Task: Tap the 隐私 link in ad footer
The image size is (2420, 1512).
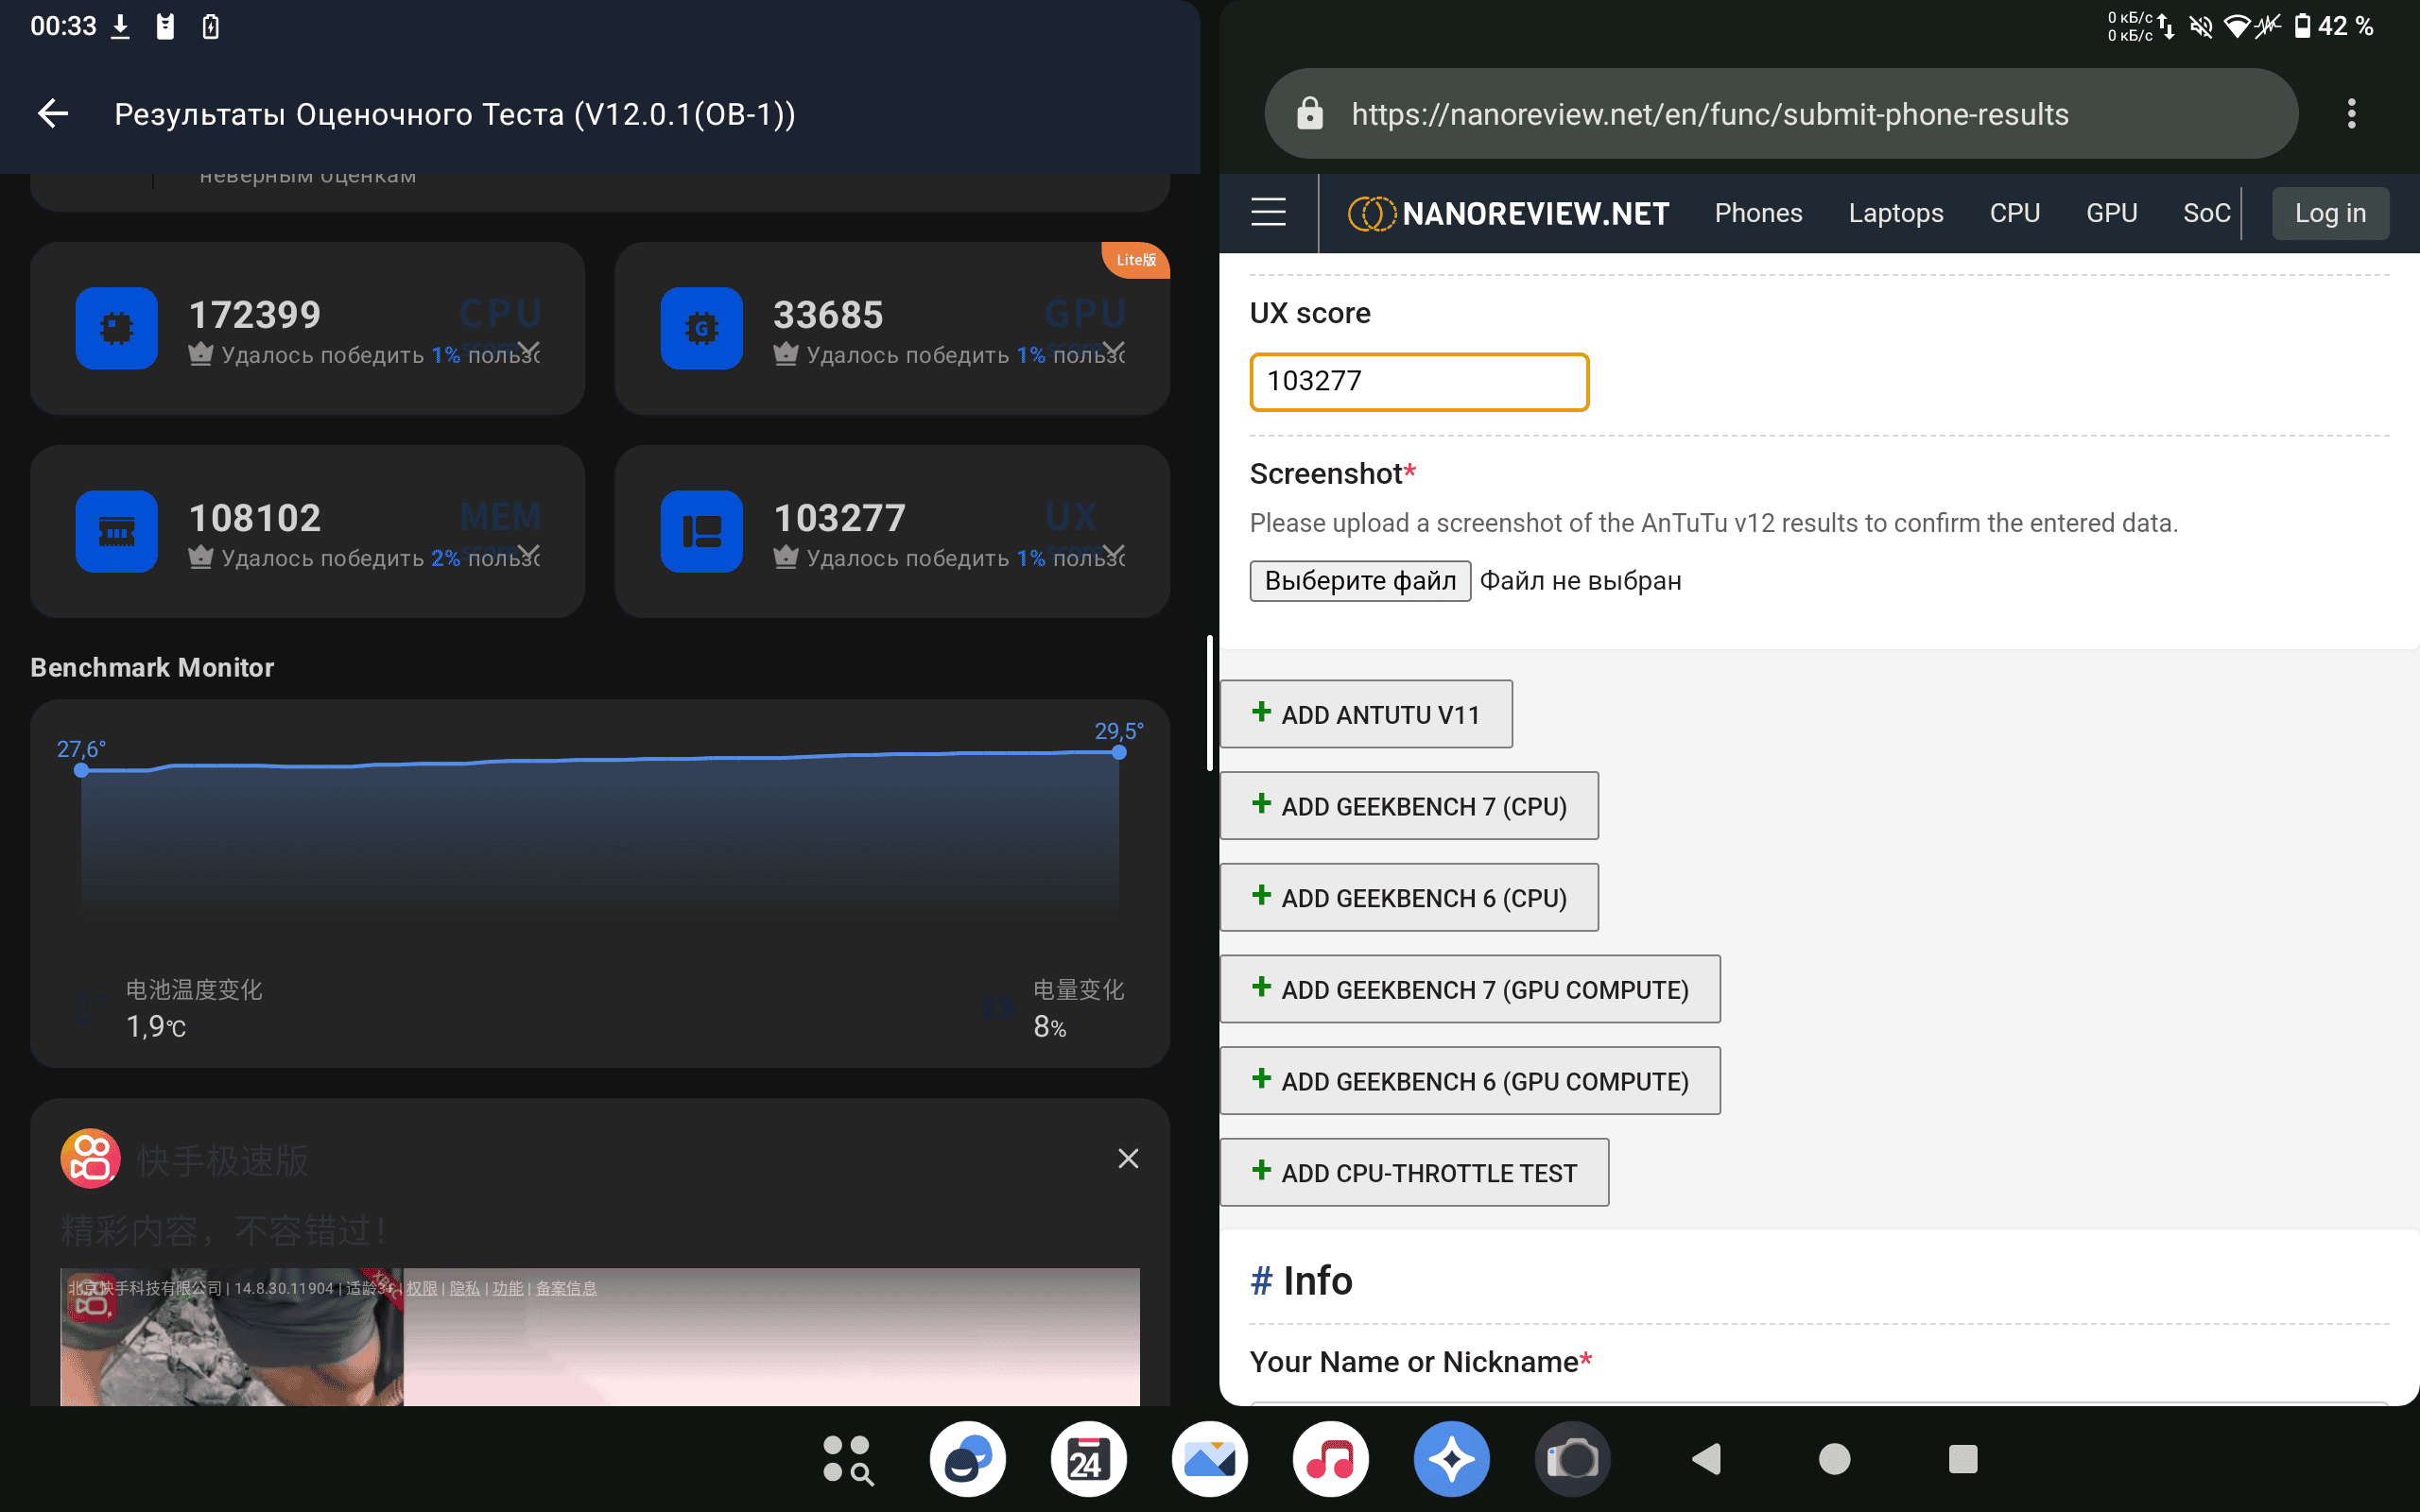Action: [x=465, y=1288]
